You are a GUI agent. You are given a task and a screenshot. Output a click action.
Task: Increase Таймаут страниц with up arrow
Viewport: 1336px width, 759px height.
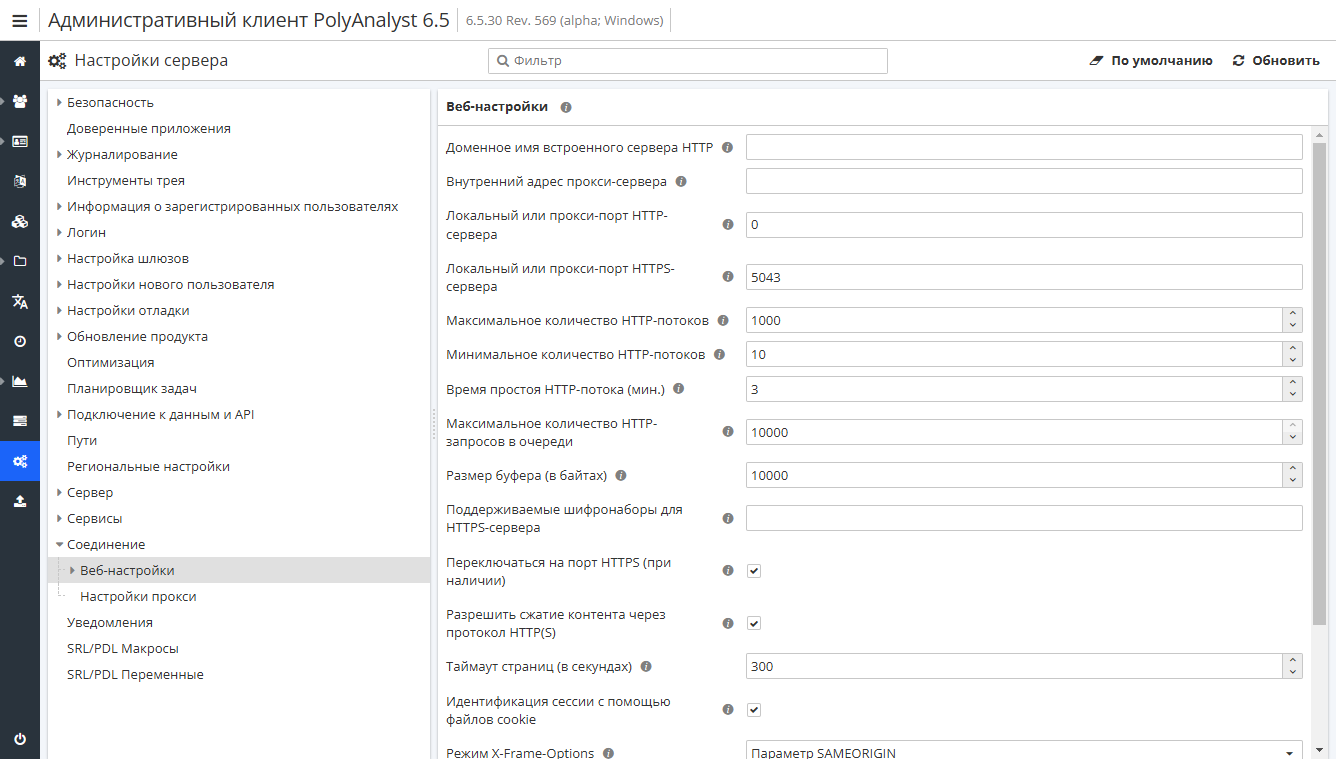[1293, 660]
